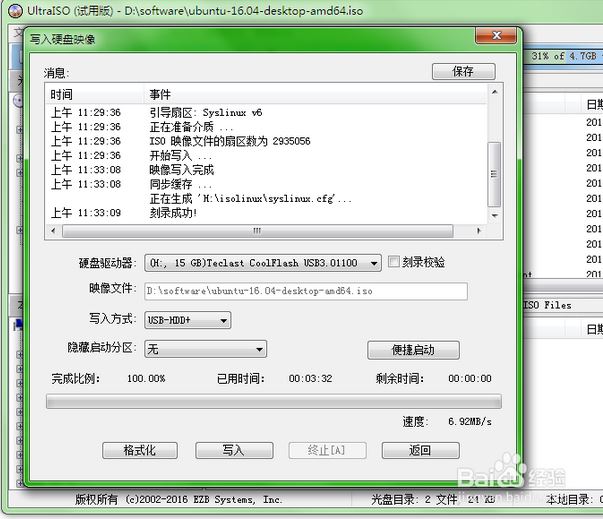This screenshot has height=519, width=603.
Task: Click the 映像文件 path input field
Action: 306,291
